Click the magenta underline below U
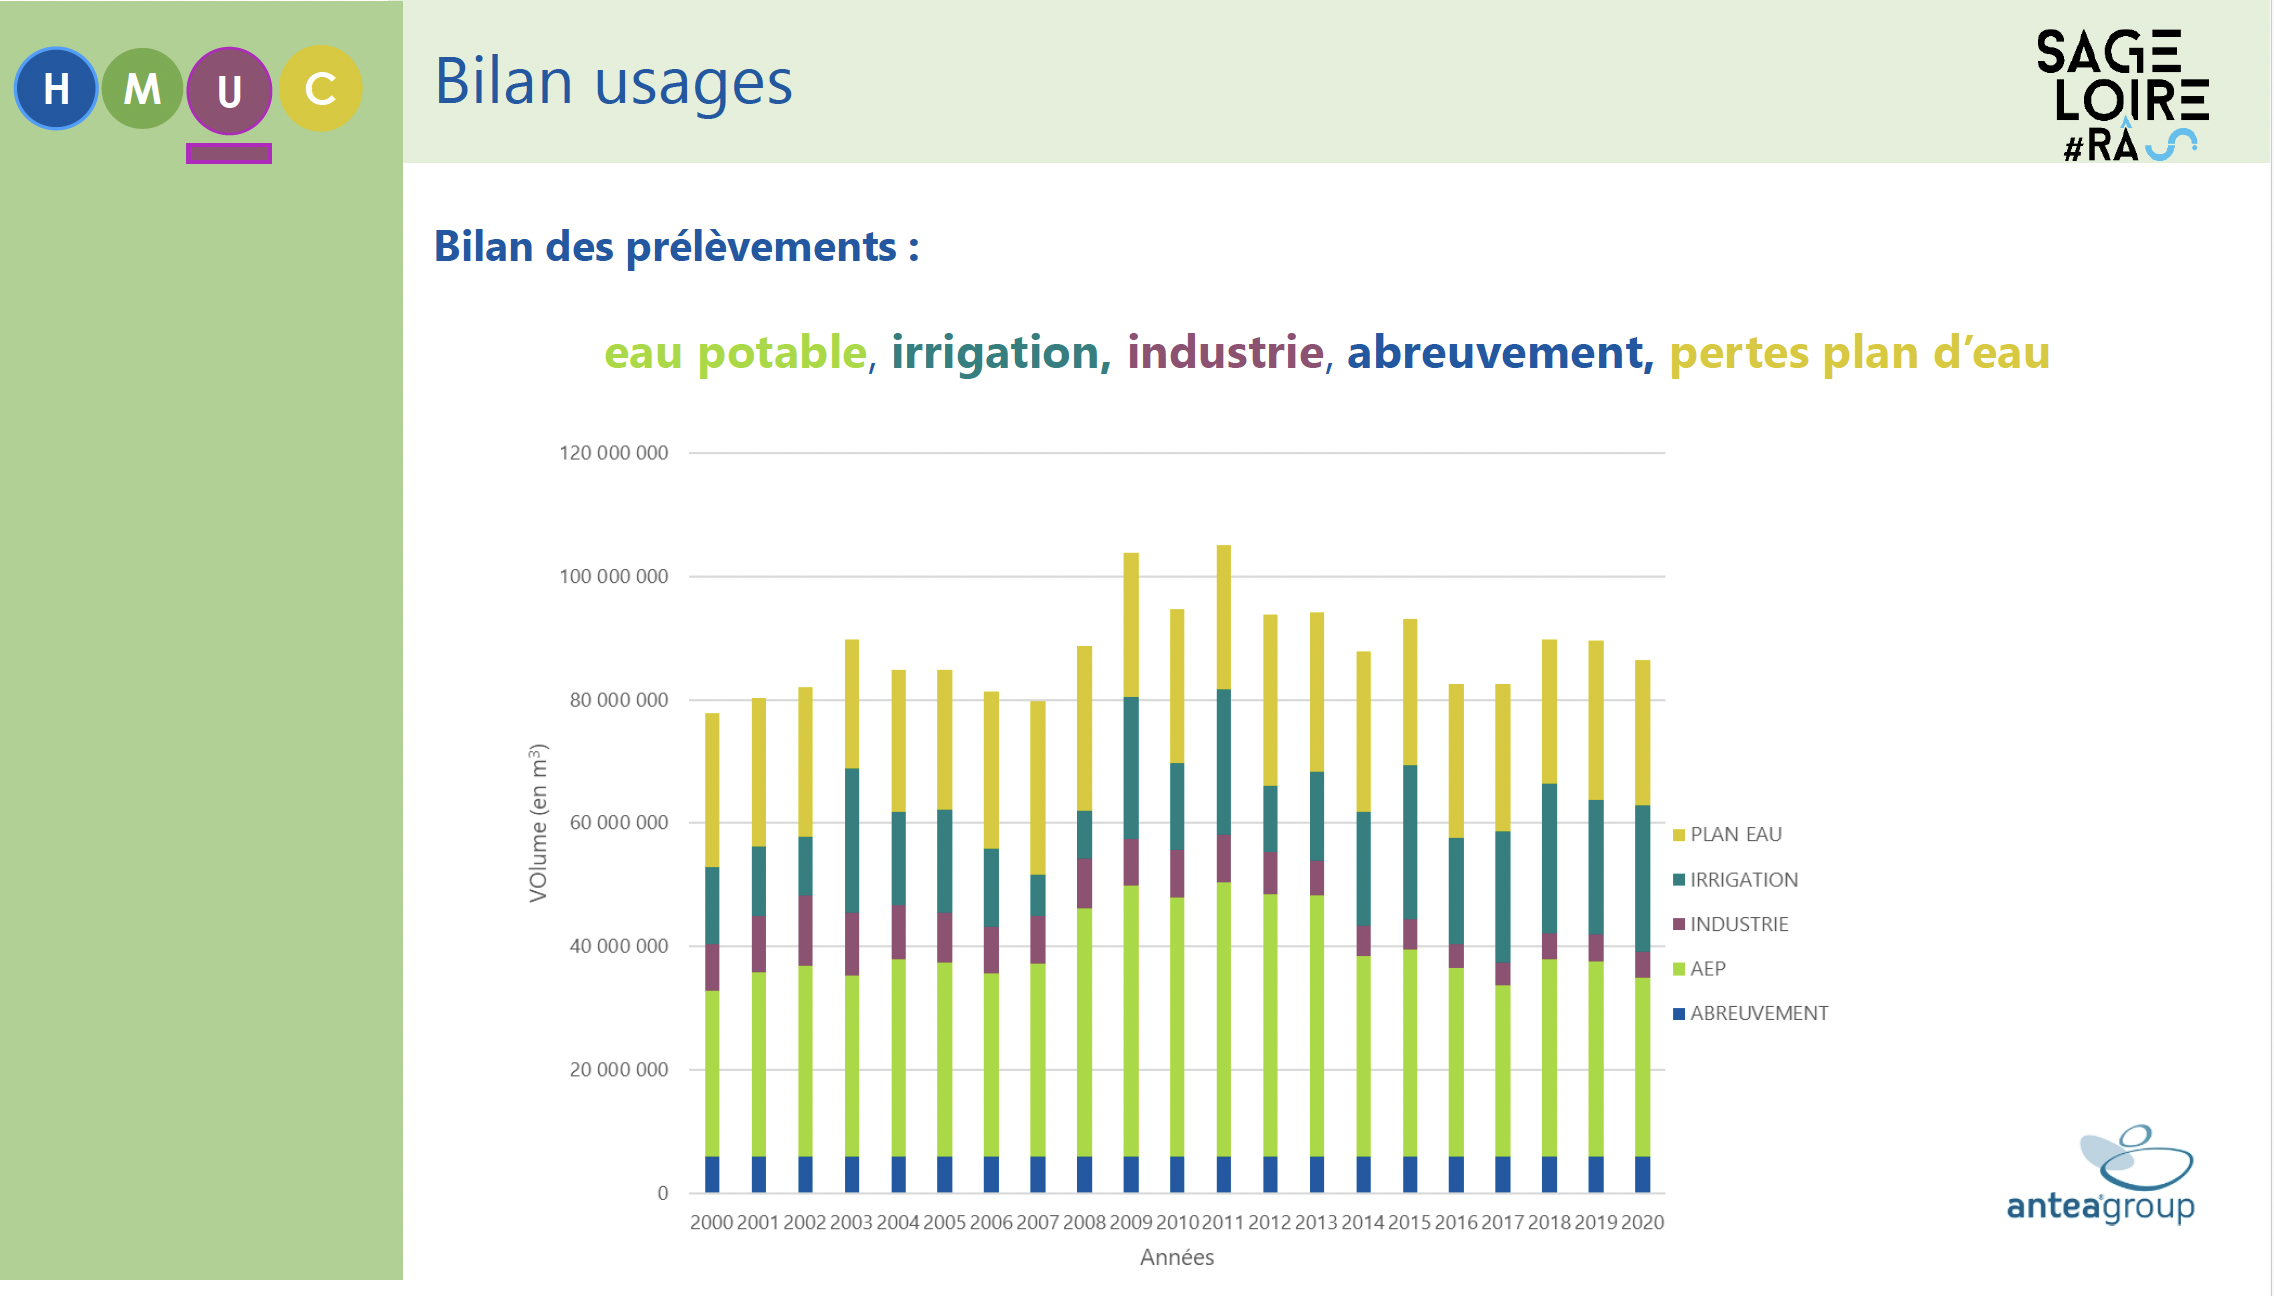The height and width of the screenshot is (1296, 2274). [x=229, y=153]
